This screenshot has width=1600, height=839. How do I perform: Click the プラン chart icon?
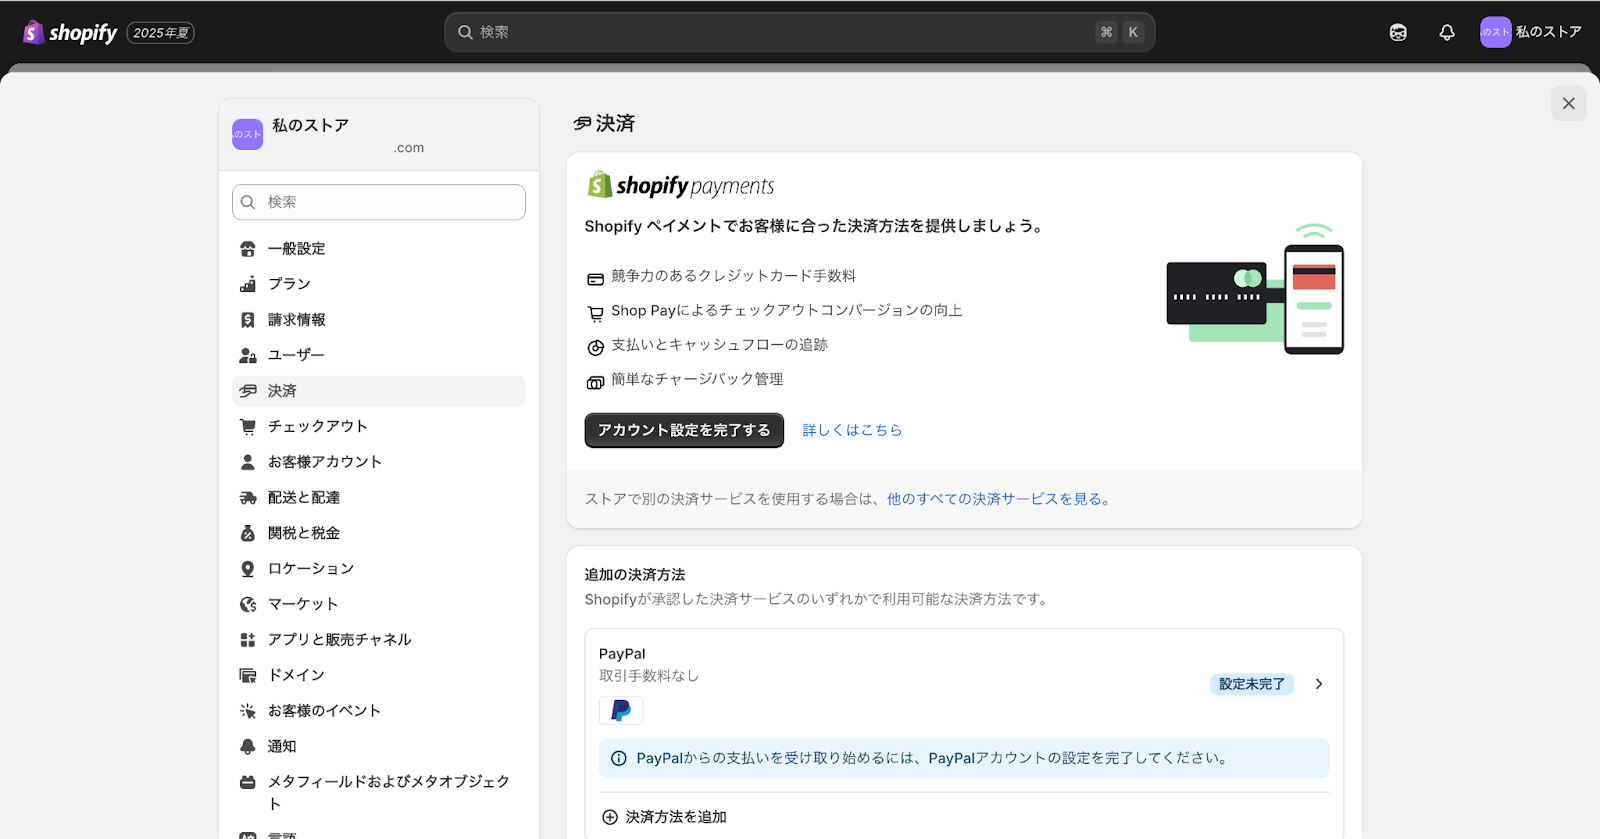click(x=248, y=284)
